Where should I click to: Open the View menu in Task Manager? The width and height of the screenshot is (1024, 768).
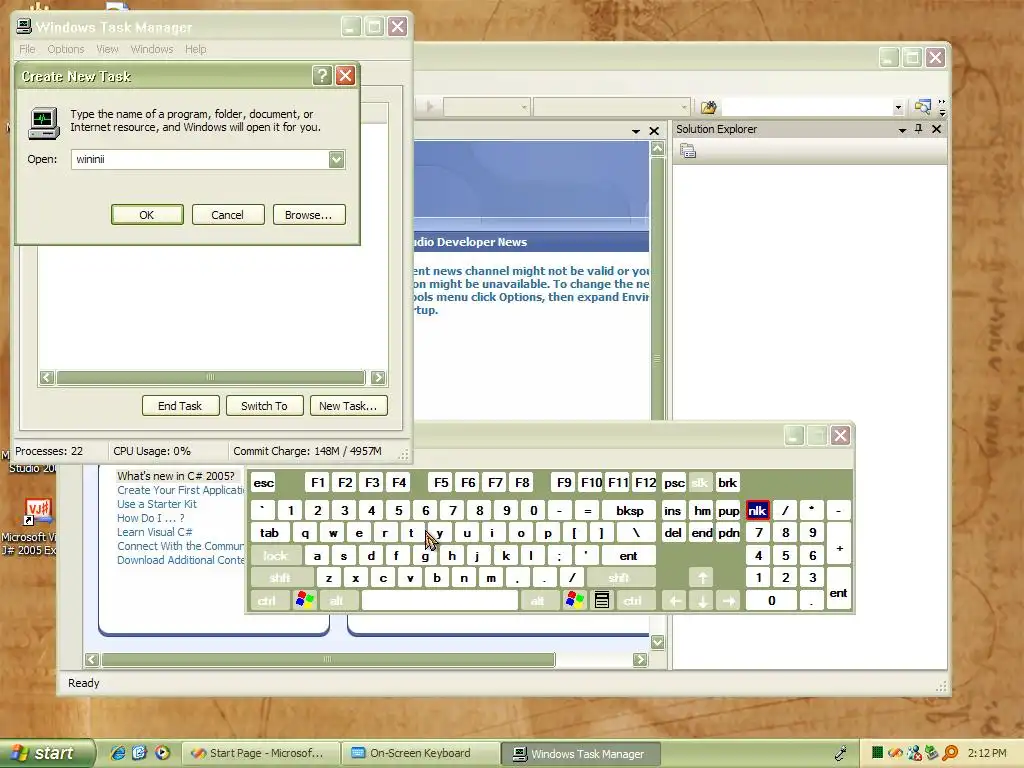click(107, 49)
